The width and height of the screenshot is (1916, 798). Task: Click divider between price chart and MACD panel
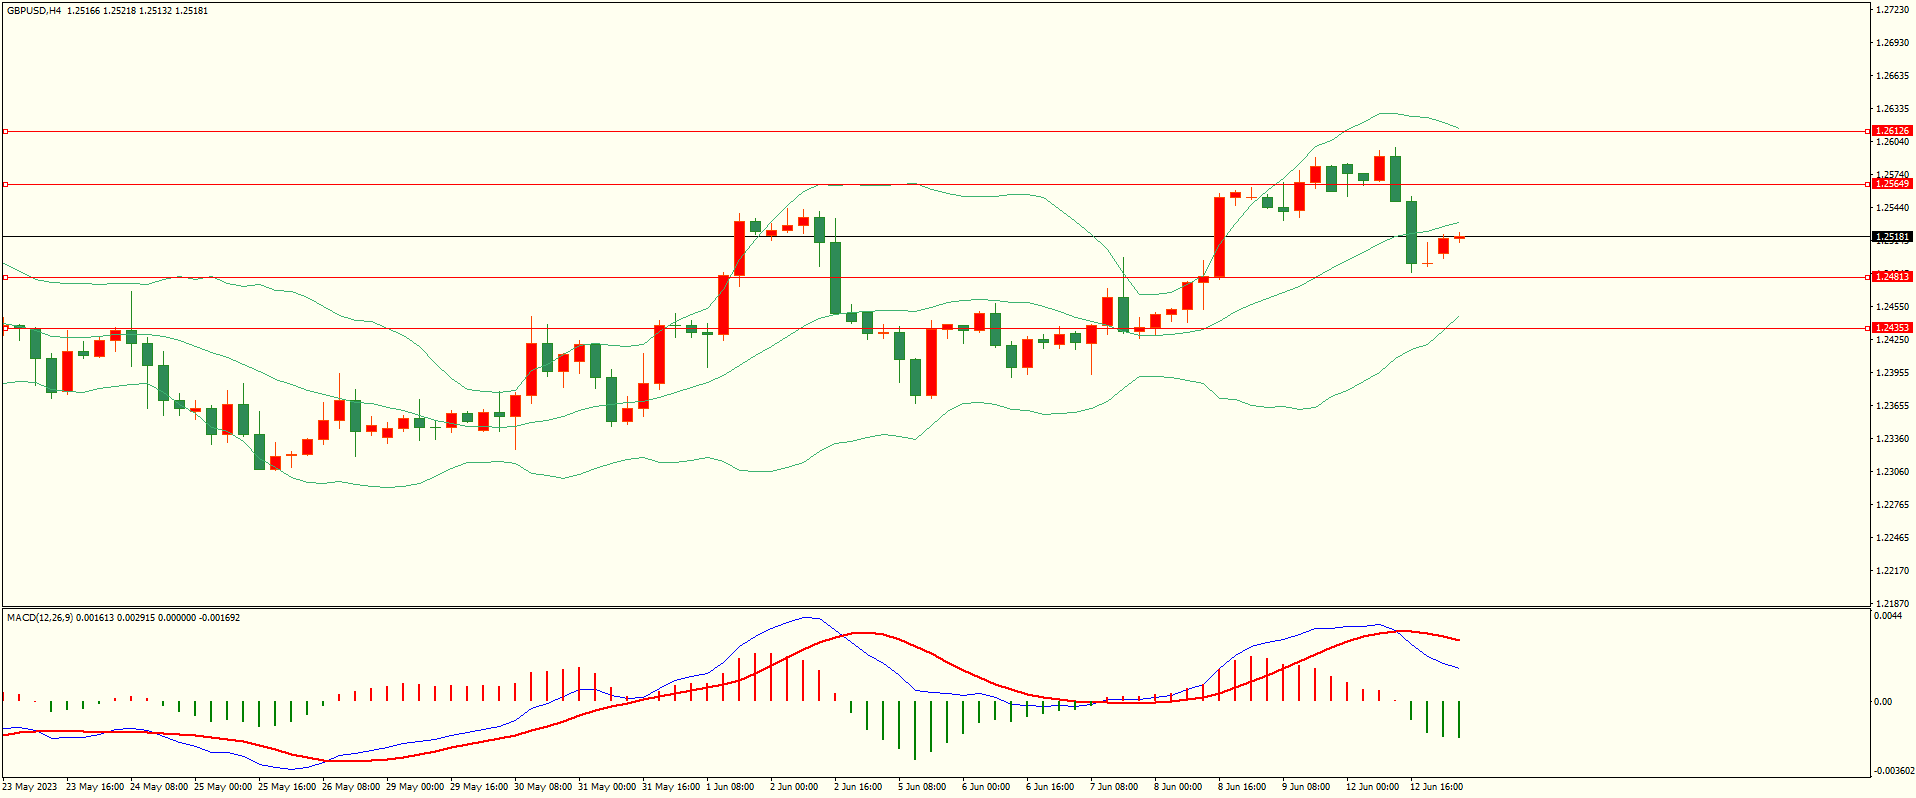click(x=935, y=607)
